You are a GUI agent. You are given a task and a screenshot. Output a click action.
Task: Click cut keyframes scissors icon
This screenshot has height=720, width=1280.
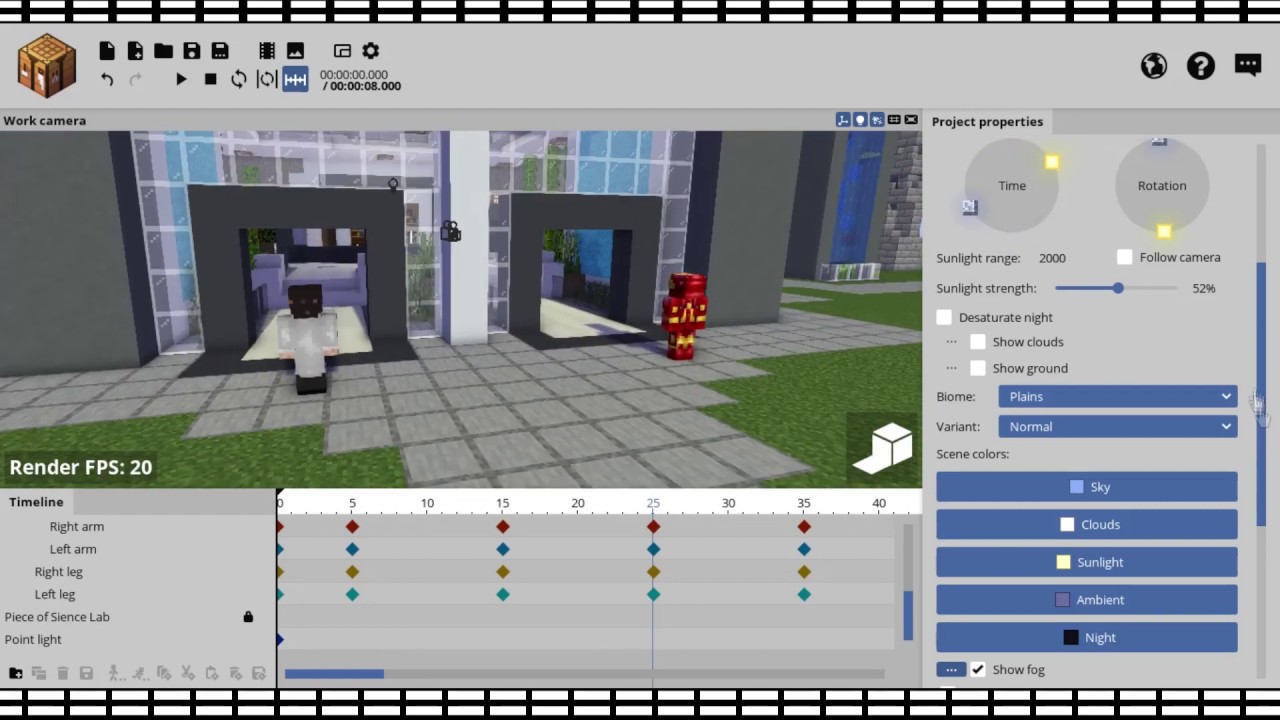(x=188, y=673)
